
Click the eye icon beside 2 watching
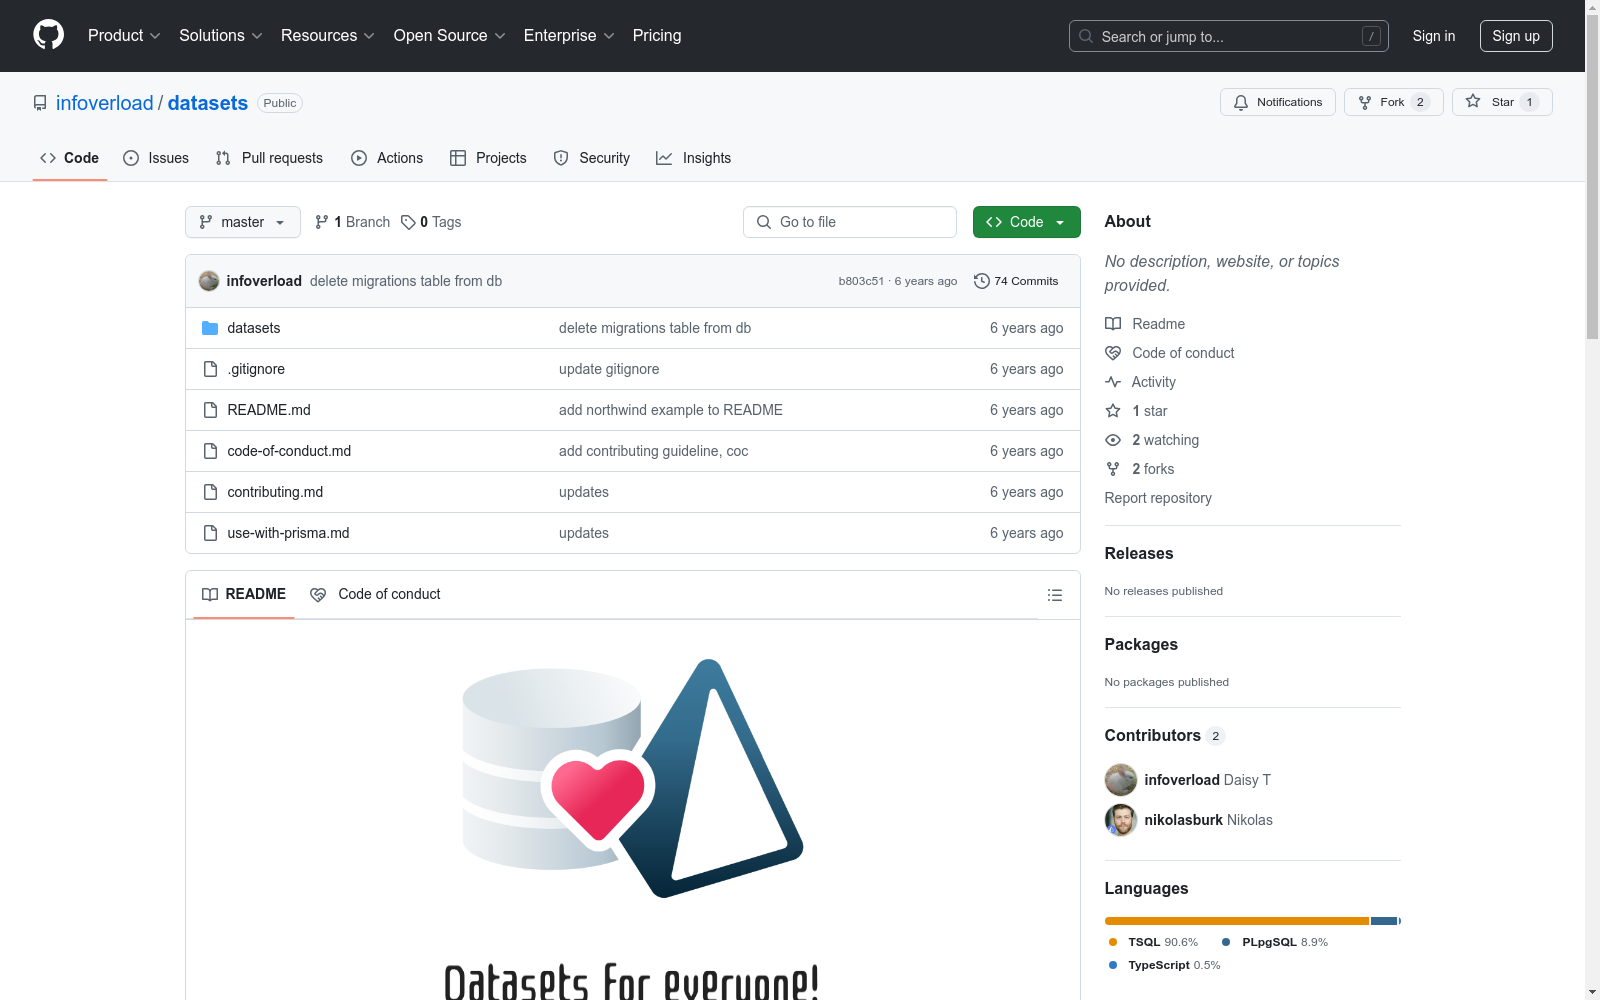[1113, 440]
